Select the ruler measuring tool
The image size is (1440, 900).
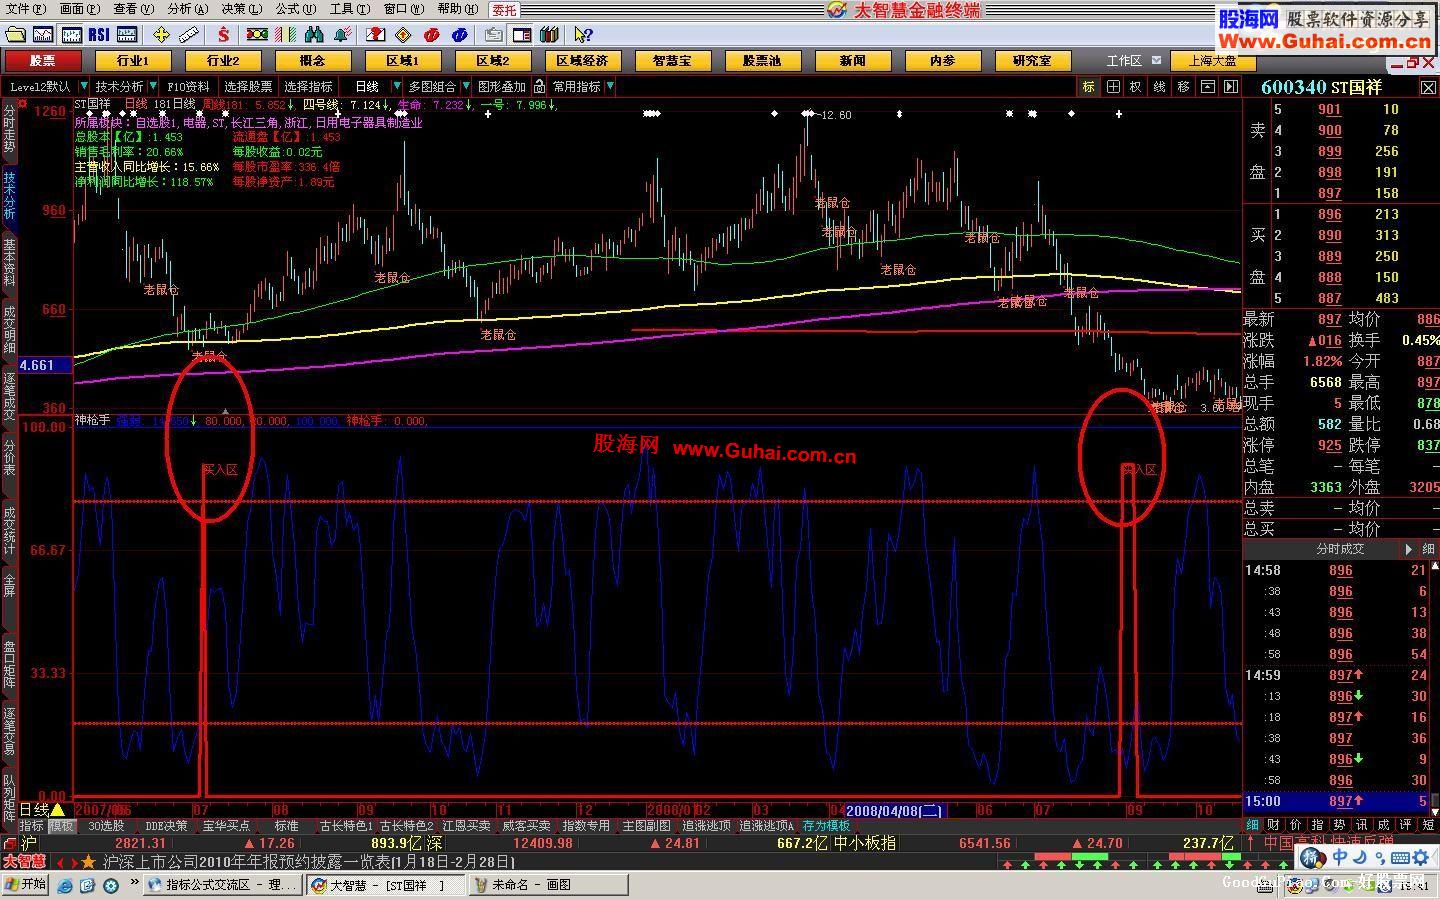pyautogui.click(x=188, y=35)
